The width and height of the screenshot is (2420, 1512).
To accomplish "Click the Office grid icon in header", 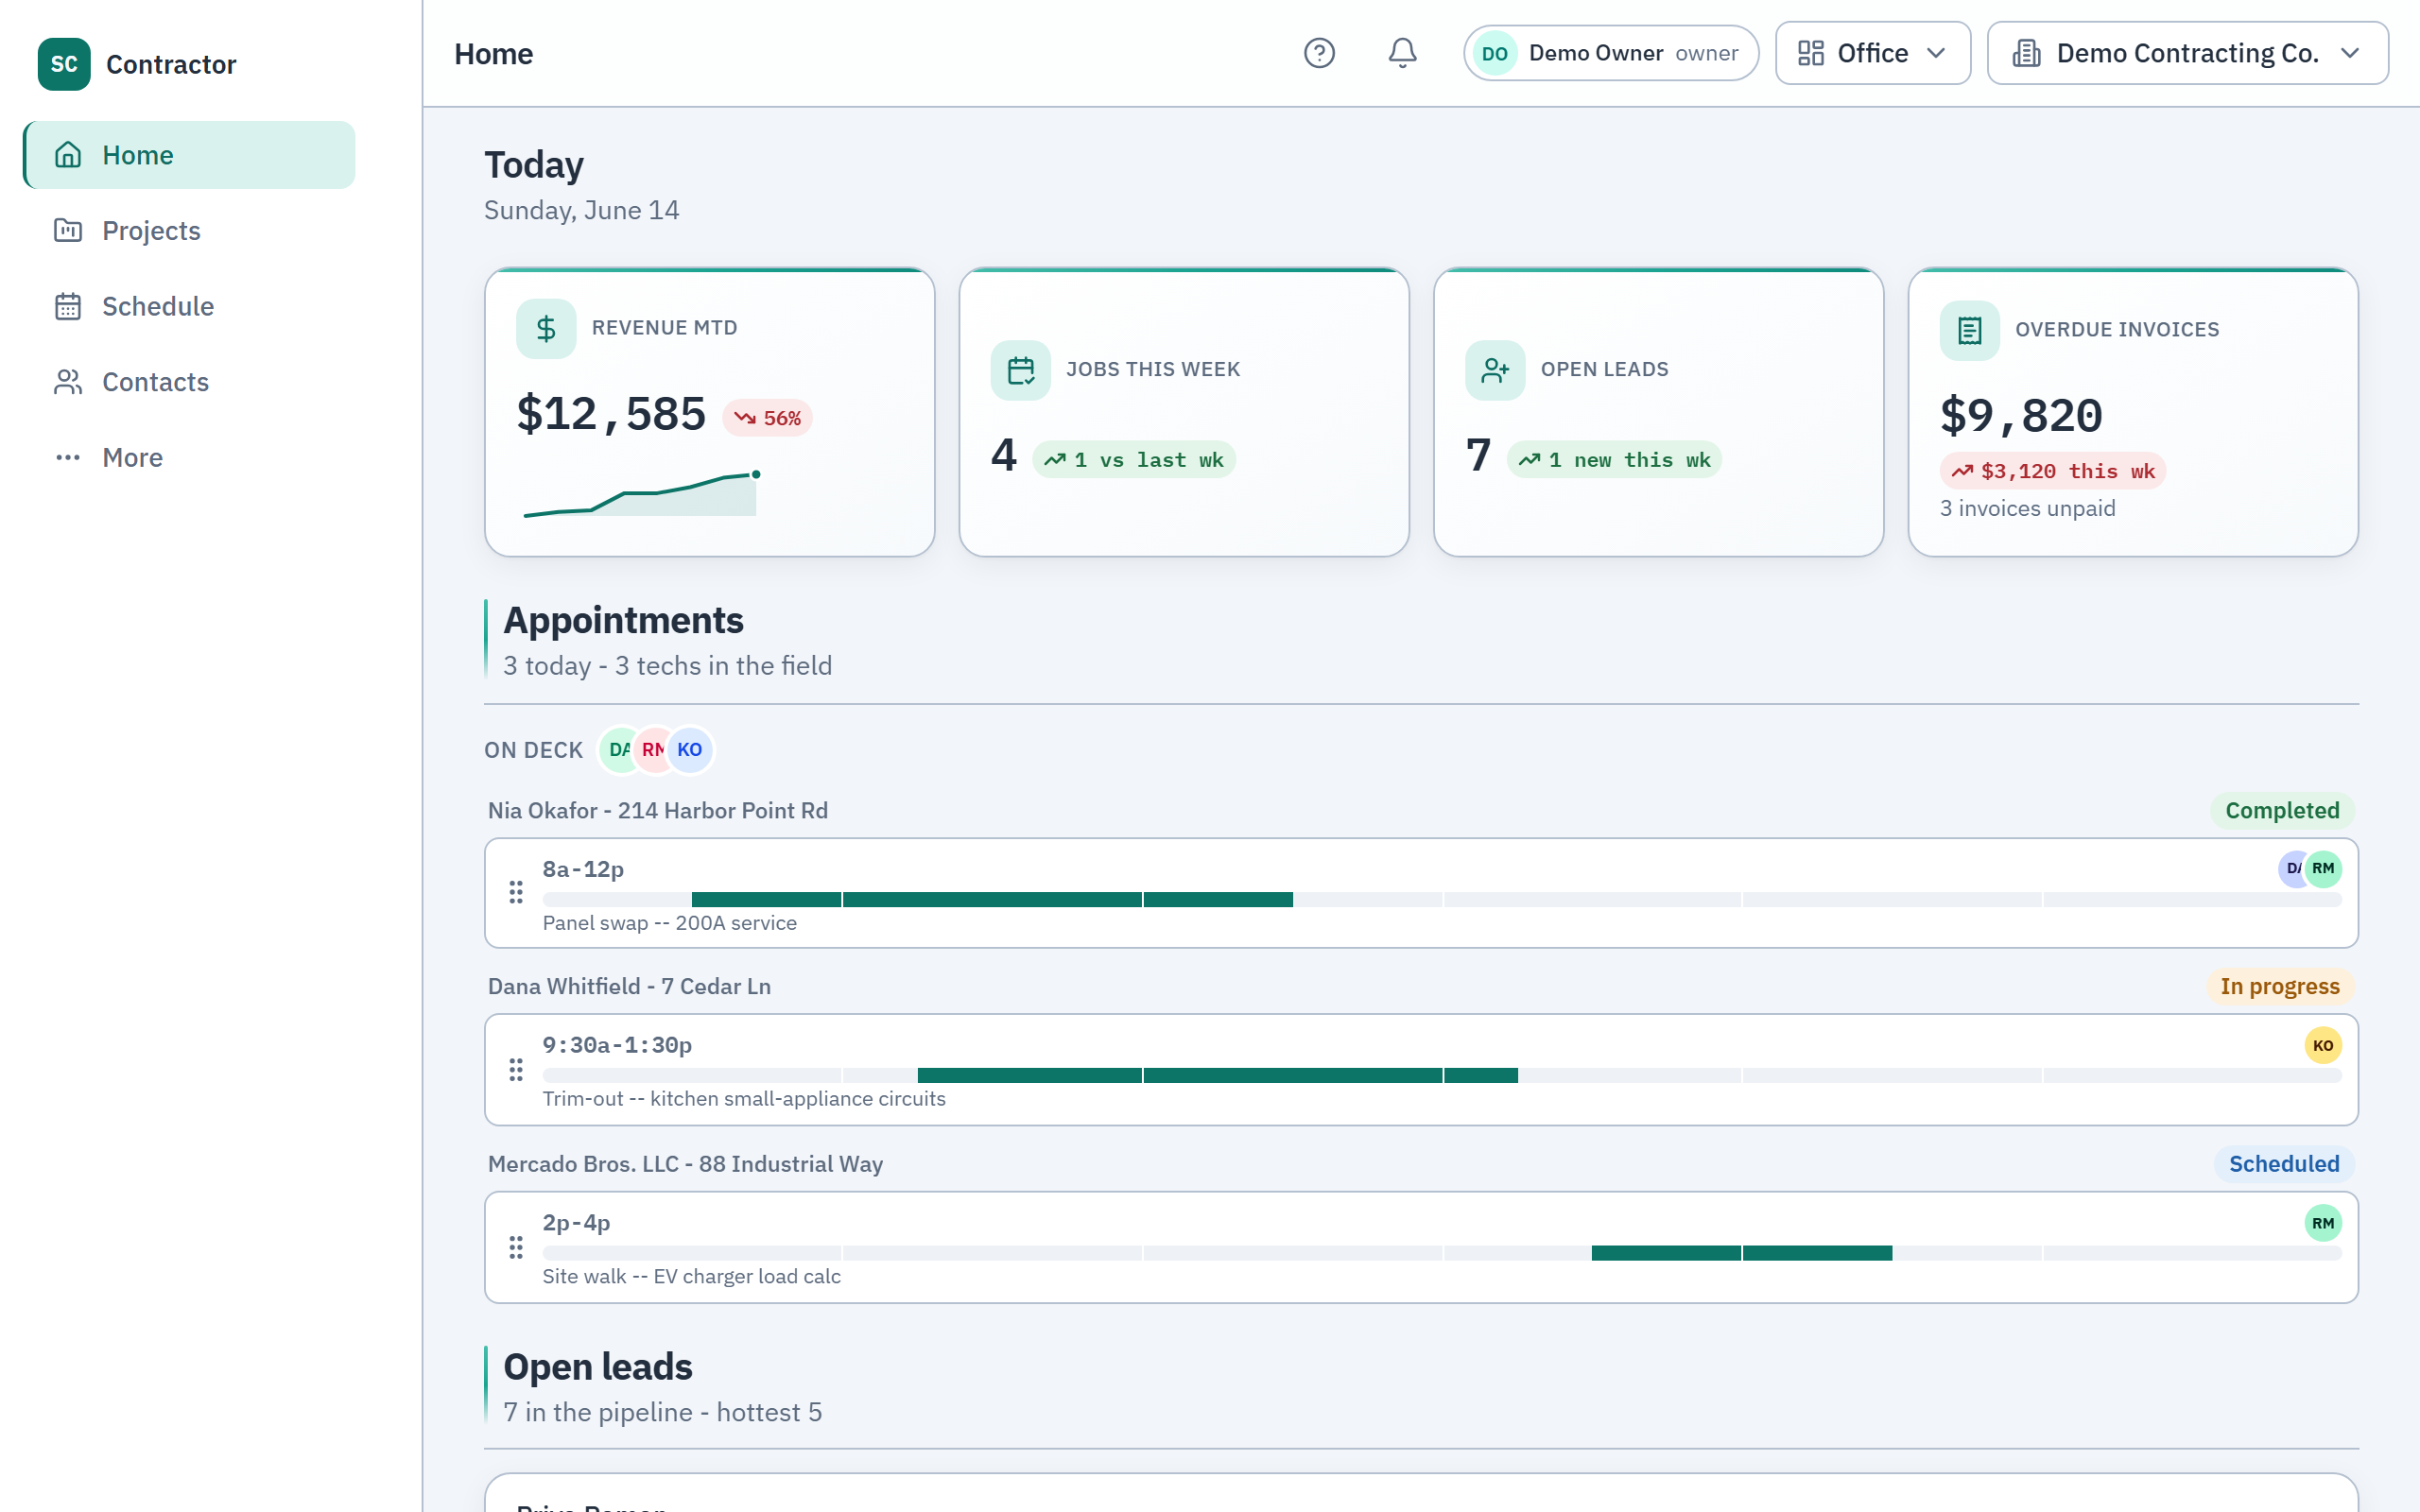I will pos(1810,53).
